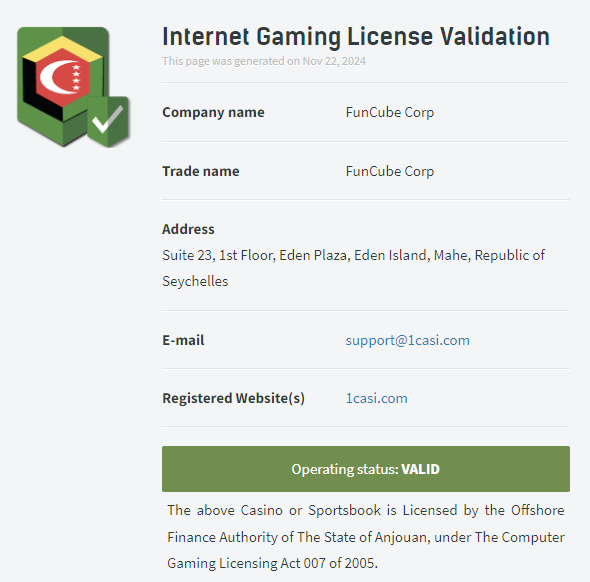Image resolution: width=590 pixels, height=582 pixels.
Task: Click the Eden Plaza address text
Action: 315,255
